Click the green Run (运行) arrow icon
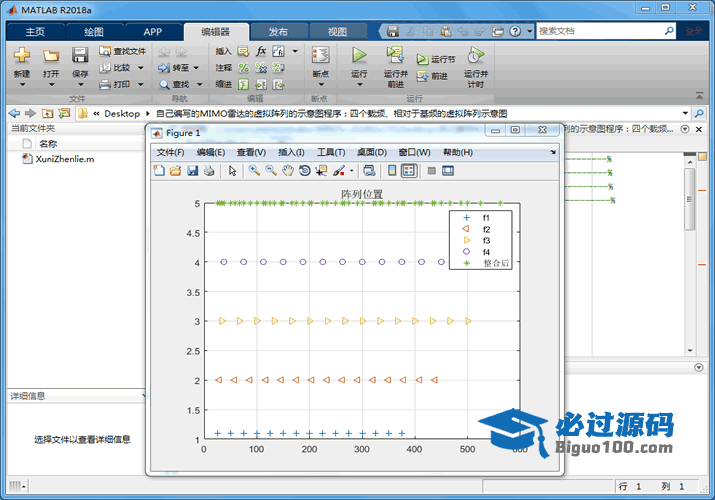 (359, 55)
